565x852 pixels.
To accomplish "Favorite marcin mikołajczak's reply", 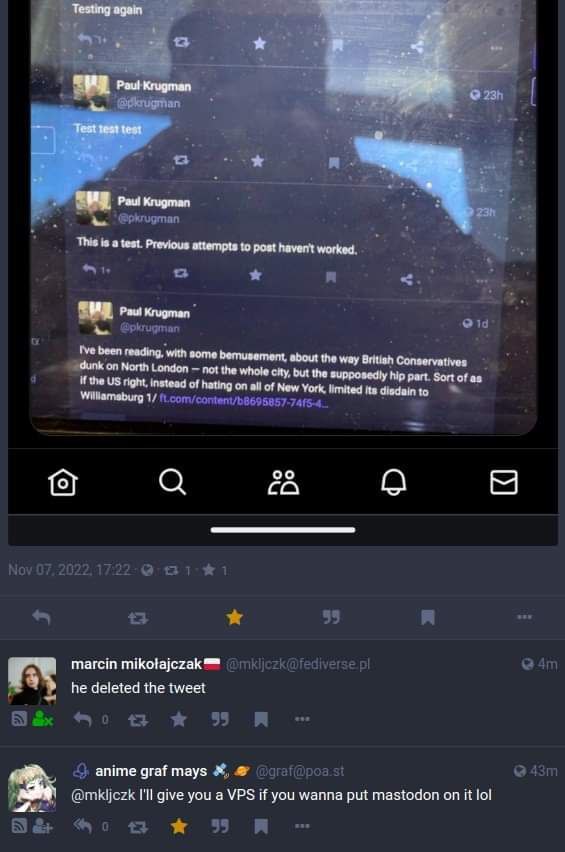I will pos(178,719).
